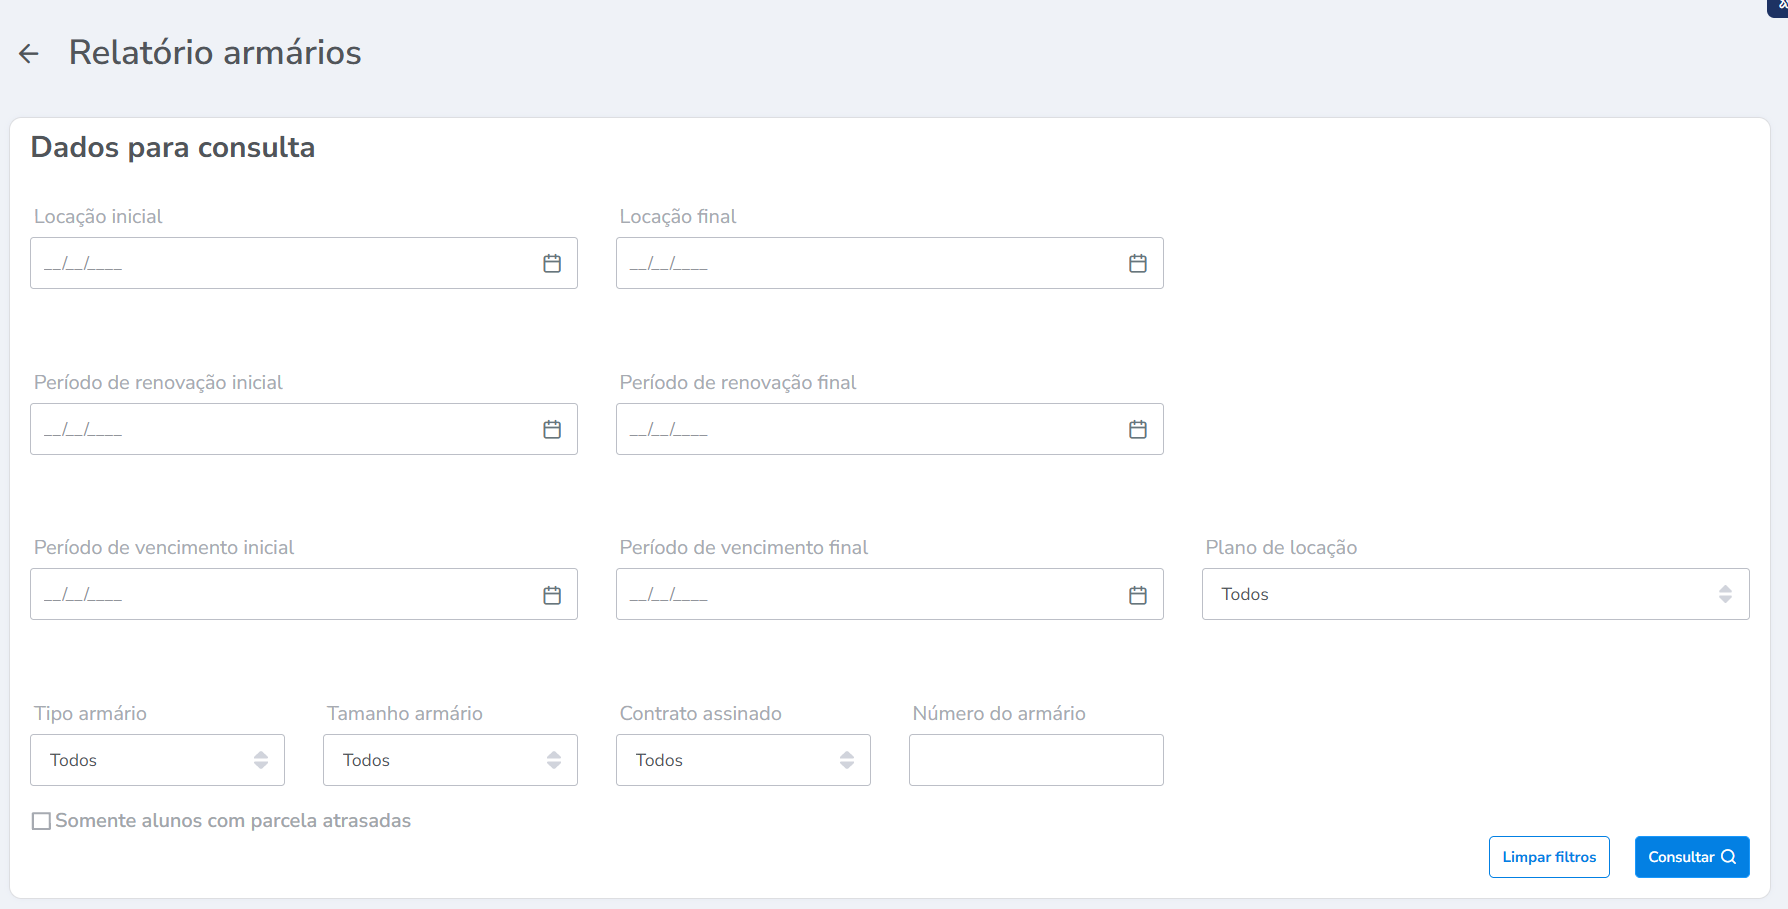Focus the Período de vencimento final date field
The image size is (1788, 909).
click(865, 596)
